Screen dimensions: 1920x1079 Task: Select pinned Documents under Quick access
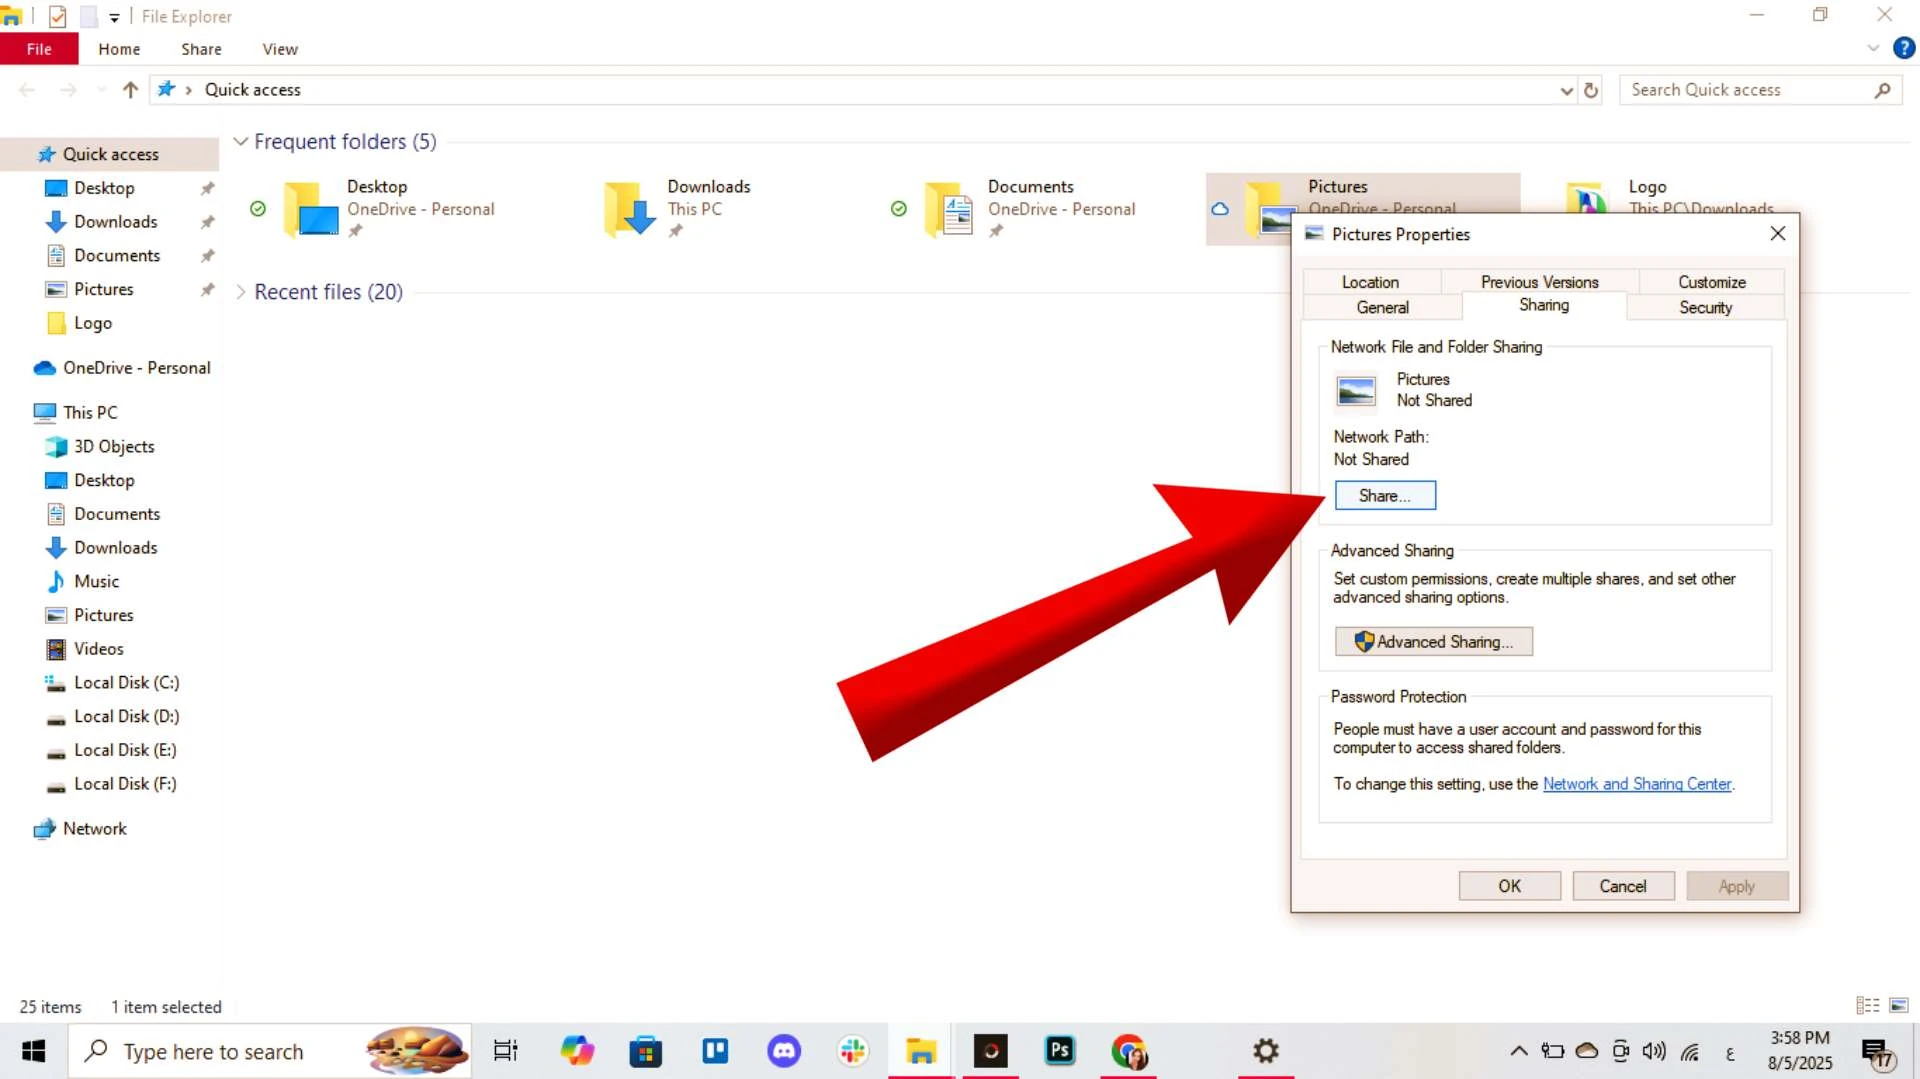click(x=116, y=256)
